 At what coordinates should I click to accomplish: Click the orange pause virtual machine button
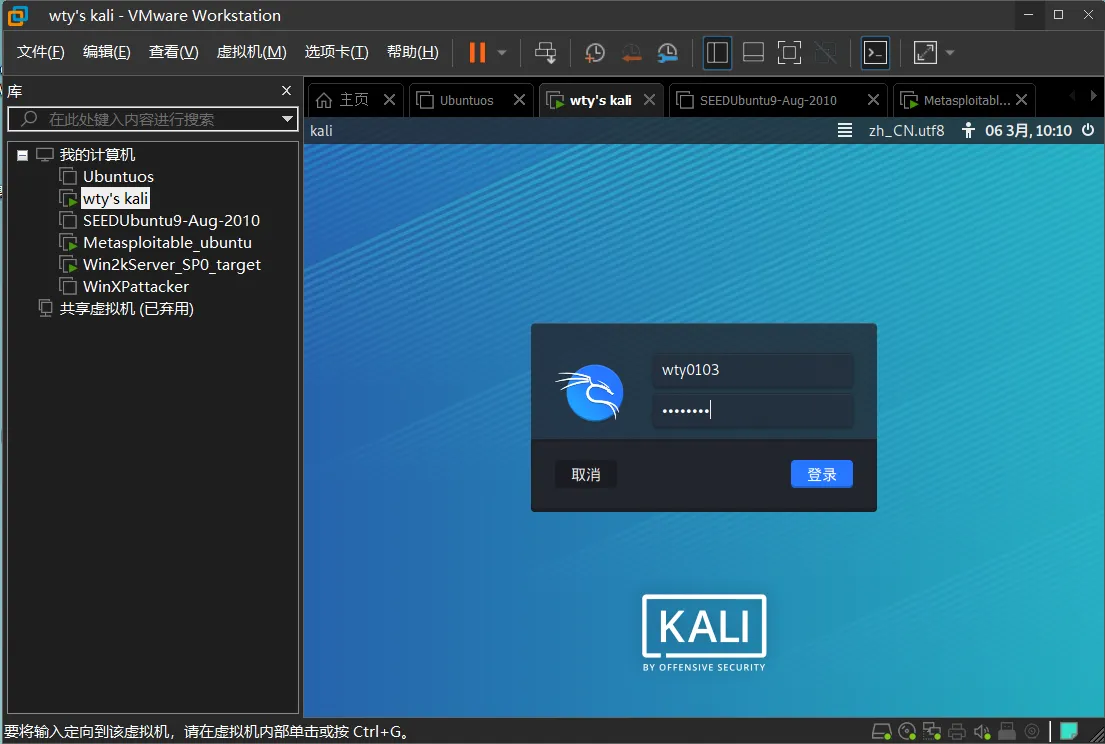(x=477, y=52)
